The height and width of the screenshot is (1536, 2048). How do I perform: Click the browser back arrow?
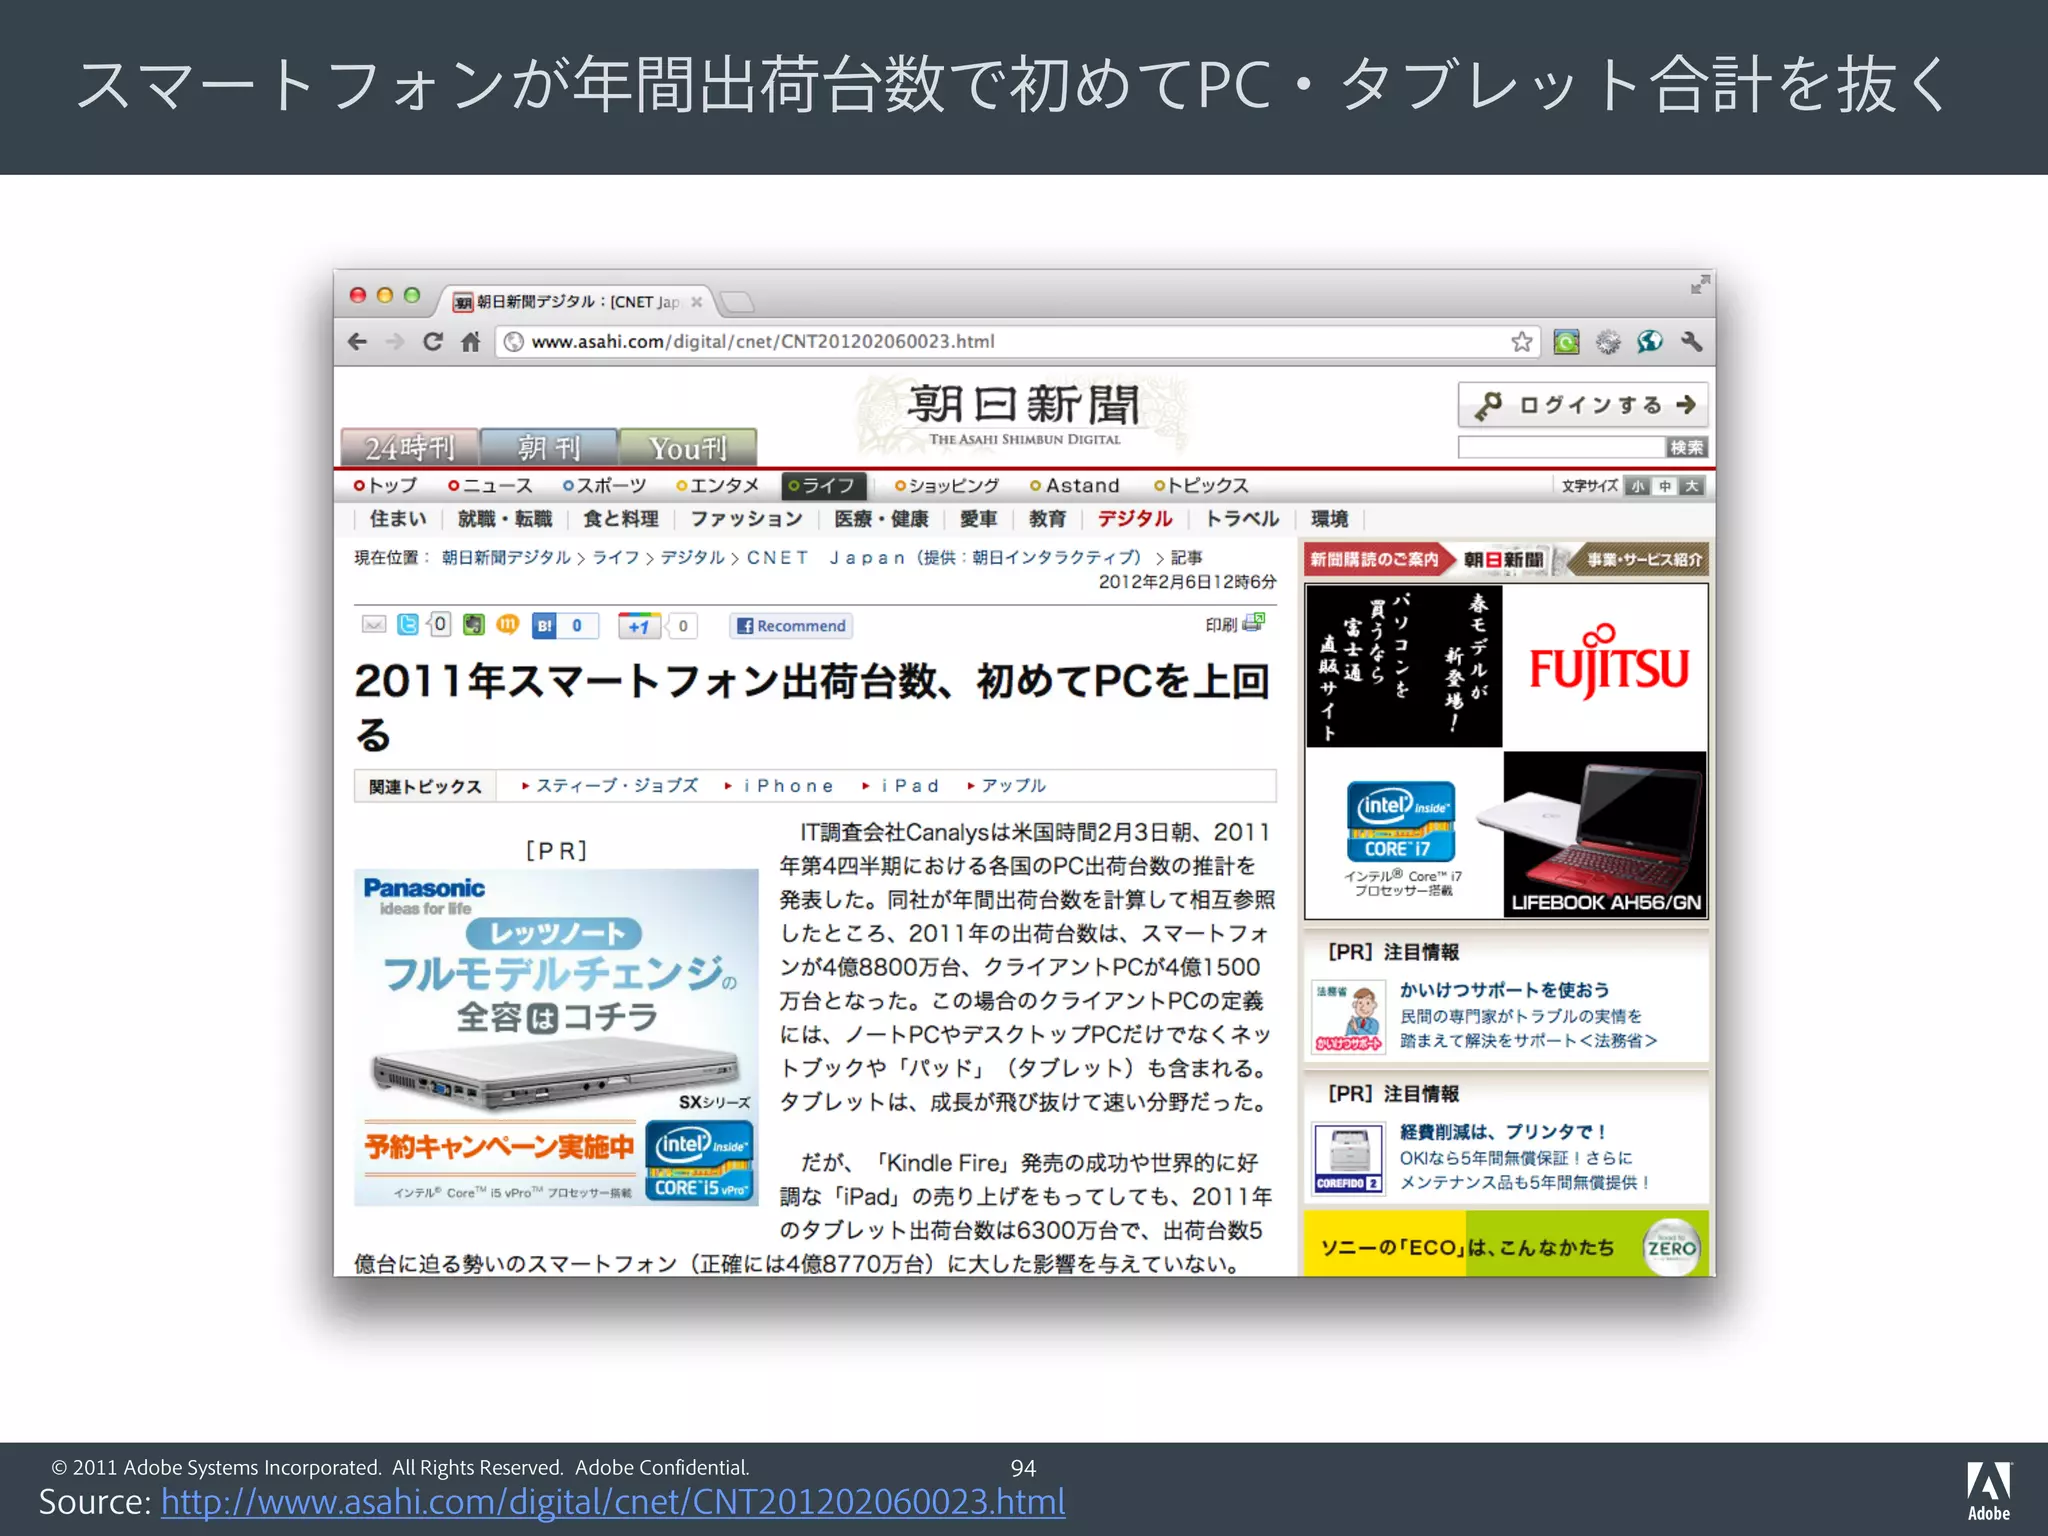(357, 342)
